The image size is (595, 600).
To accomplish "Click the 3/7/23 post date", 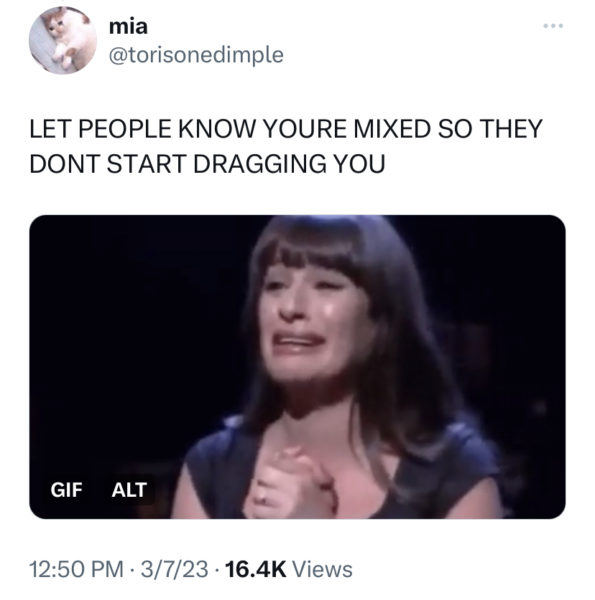I will 174,569.
